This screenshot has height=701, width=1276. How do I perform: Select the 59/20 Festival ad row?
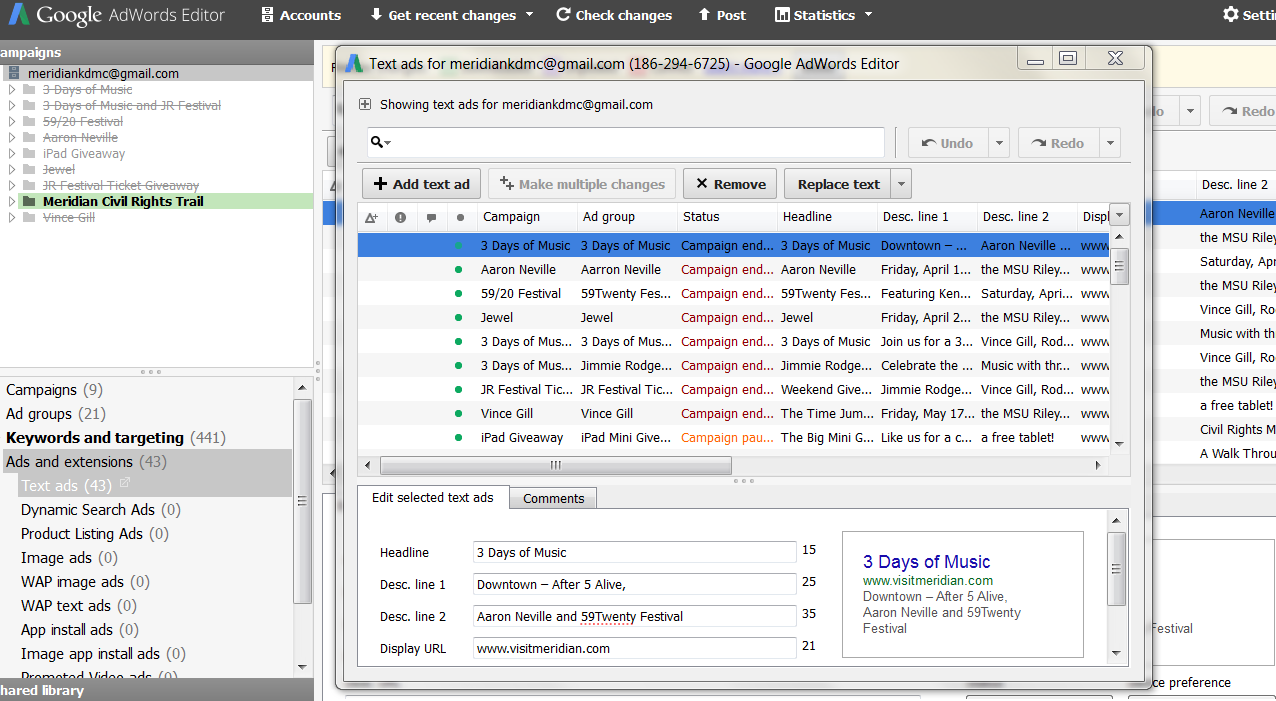coord(734,293)
